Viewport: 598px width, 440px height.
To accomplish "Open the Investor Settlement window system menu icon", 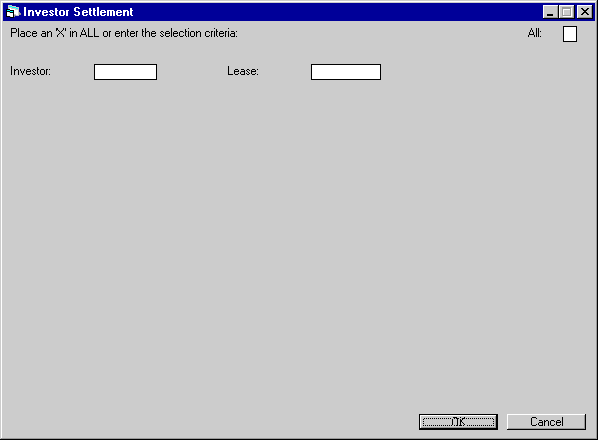I will point(13,12).
